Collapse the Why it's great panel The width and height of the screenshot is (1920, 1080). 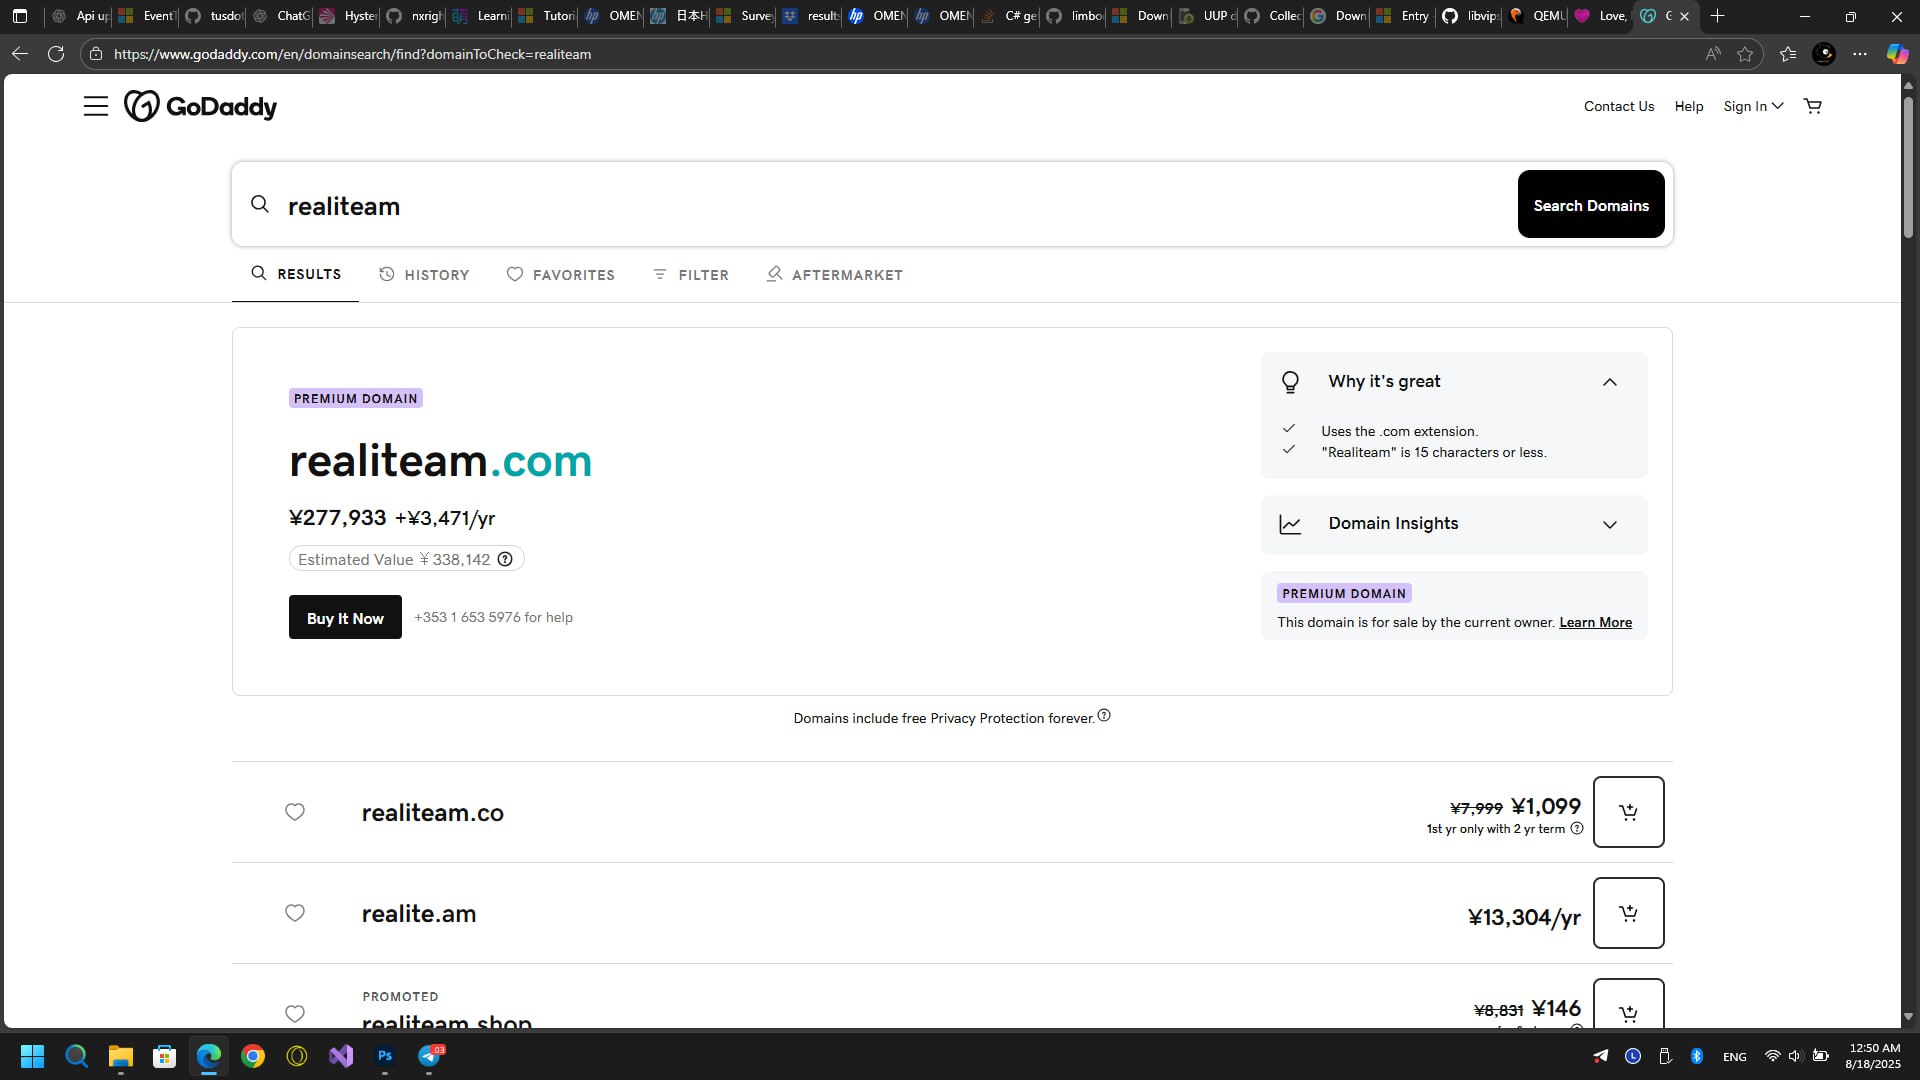(1609, 382)
